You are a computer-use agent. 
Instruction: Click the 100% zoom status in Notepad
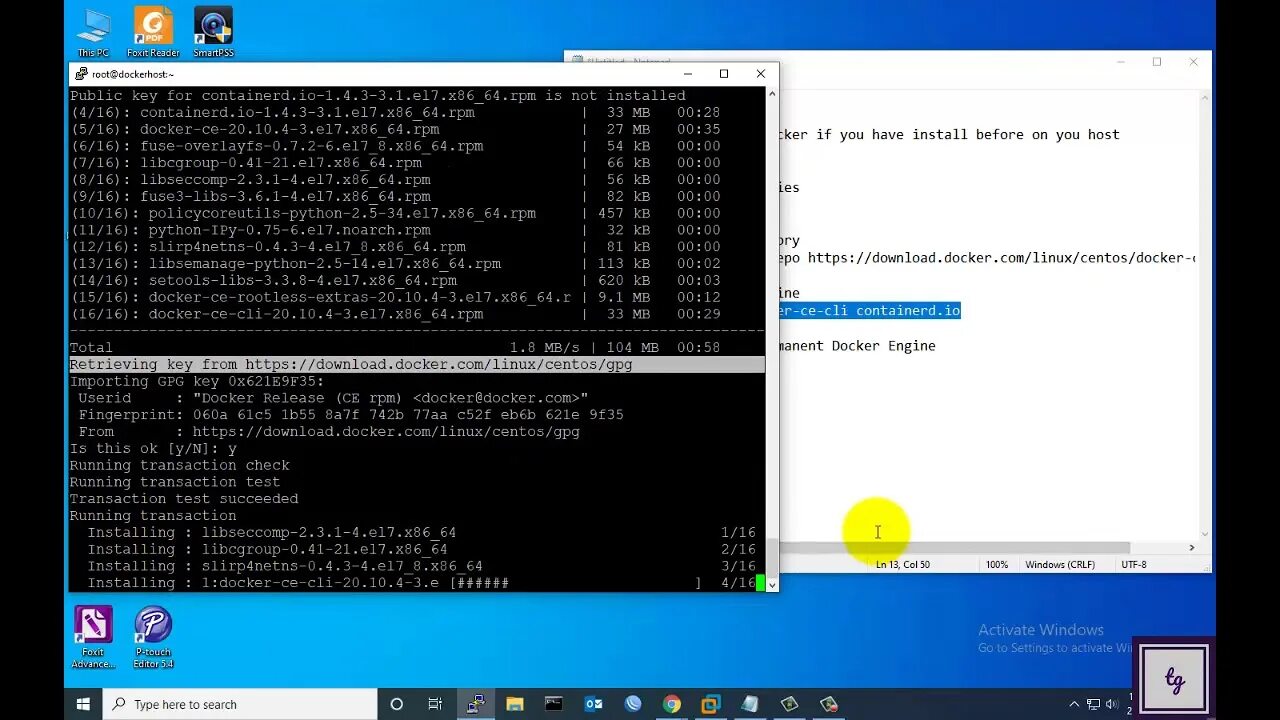(997, 565)
